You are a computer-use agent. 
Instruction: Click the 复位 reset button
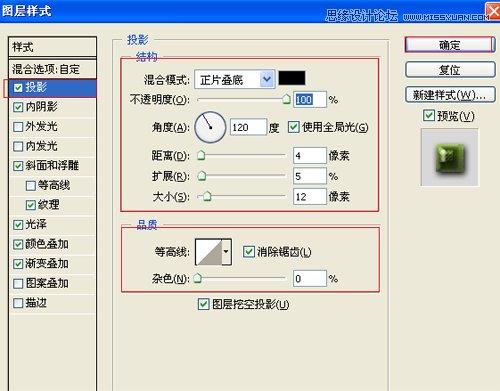coord(450,70)
